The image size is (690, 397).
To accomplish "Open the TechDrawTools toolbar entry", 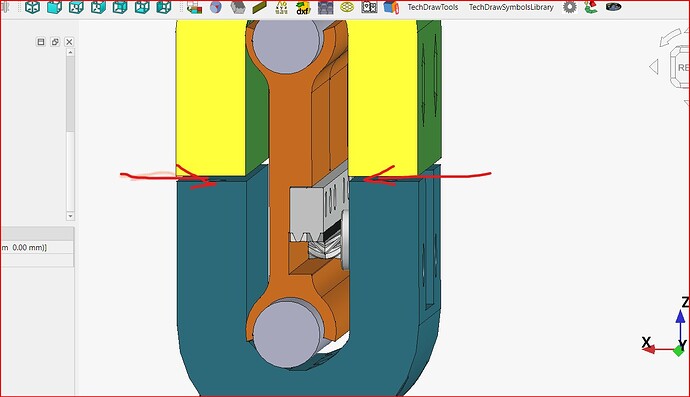I will click(x=433, y=7).
